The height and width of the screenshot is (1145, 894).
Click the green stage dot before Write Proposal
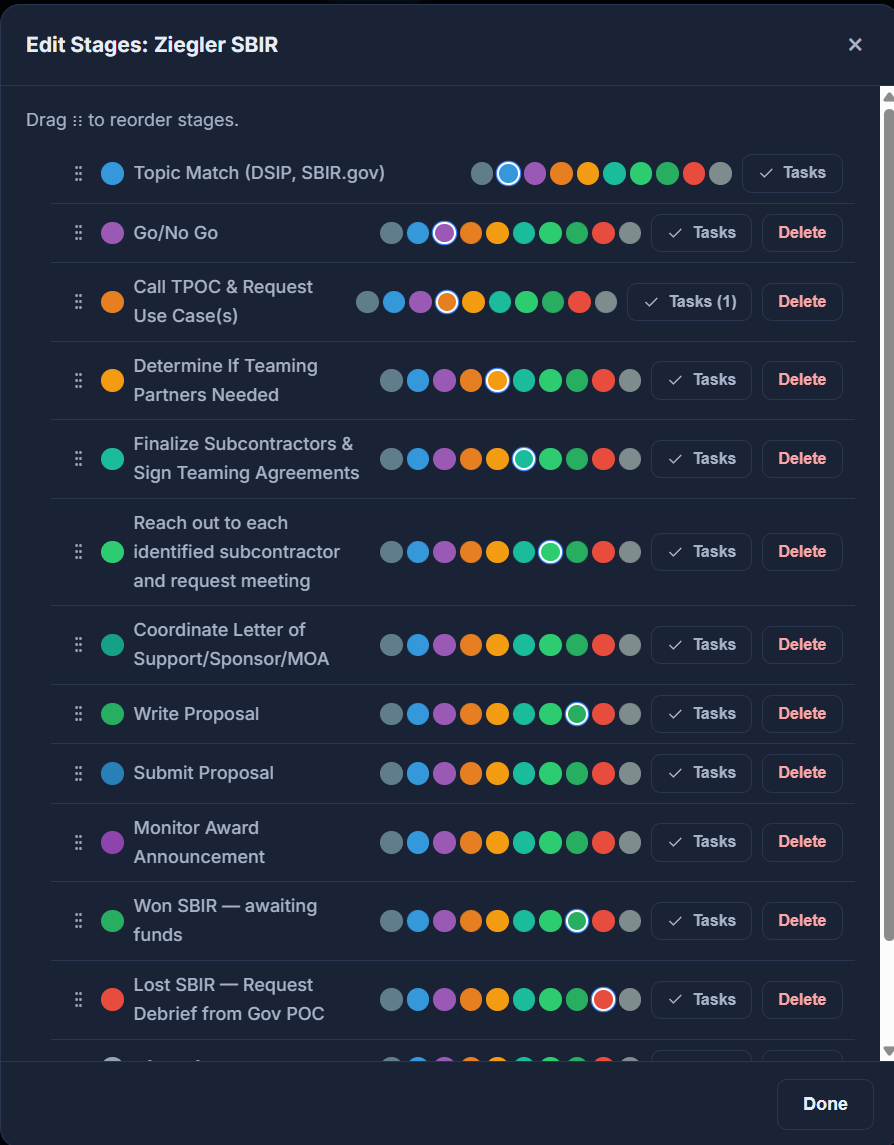[112, 714]
